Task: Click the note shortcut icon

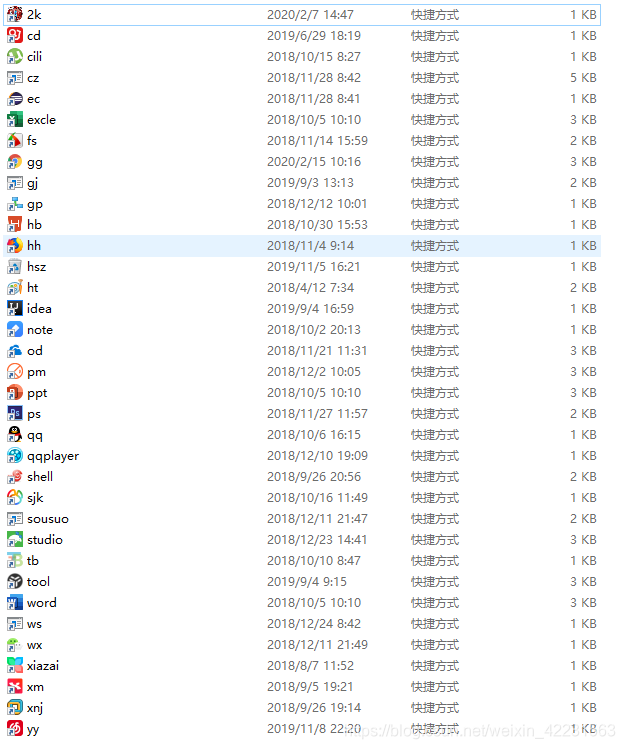Action: [15, 330]
